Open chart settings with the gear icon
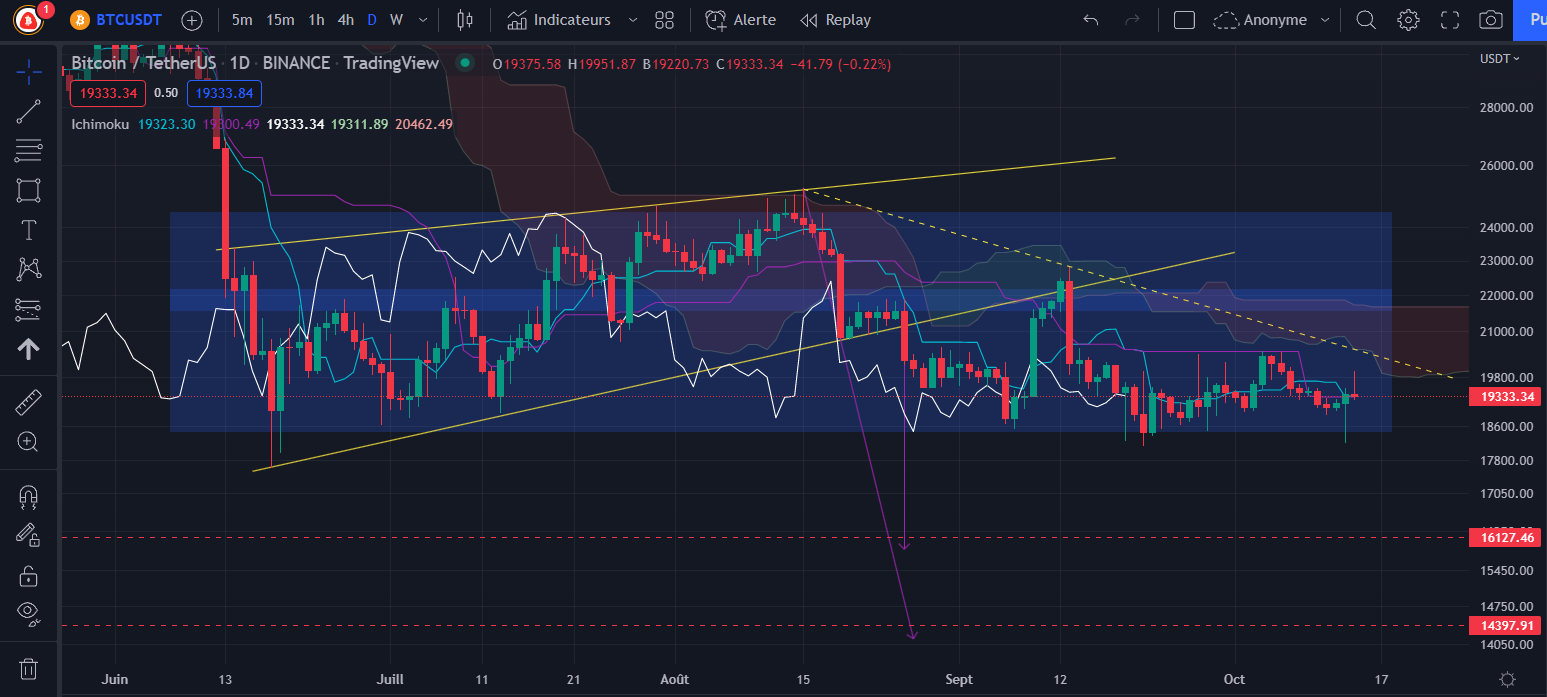Viewport: 1547px width, 697px height. pyautogui.click(x=1407, y=19)
